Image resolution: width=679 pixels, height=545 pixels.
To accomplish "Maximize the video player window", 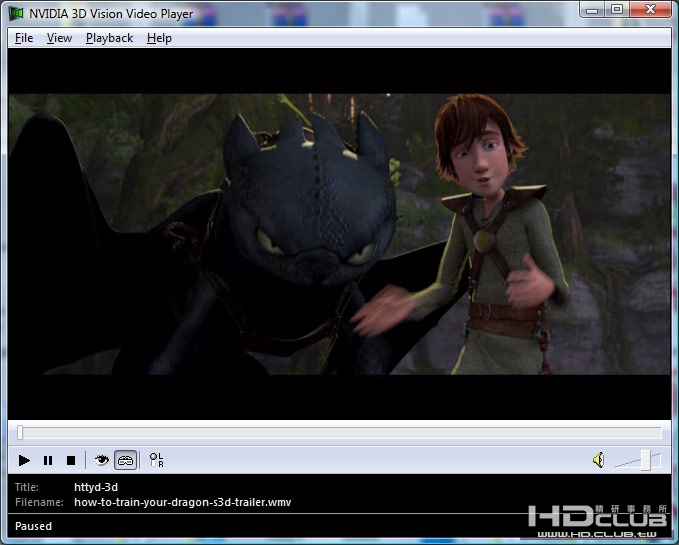I will (617, 10).
